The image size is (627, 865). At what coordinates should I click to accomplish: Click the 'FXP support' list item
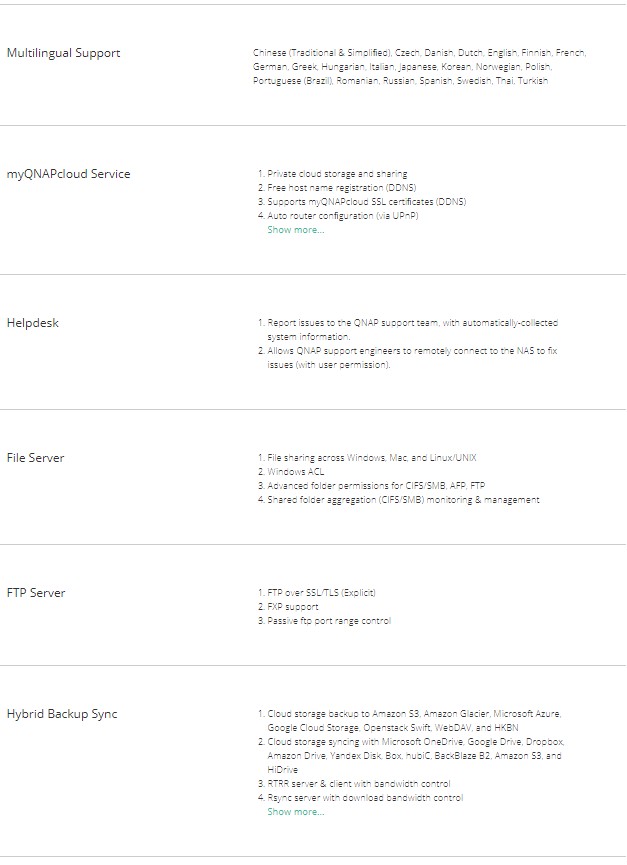[x=292, y=607]
